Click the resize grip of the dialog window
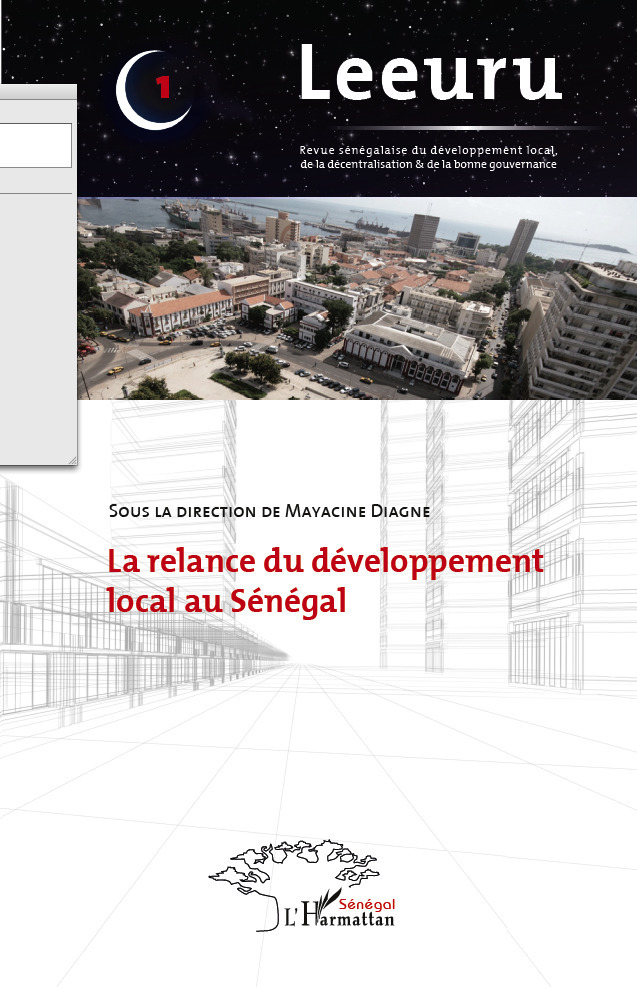Screen dimensions: 637x987 coord(71,460)
